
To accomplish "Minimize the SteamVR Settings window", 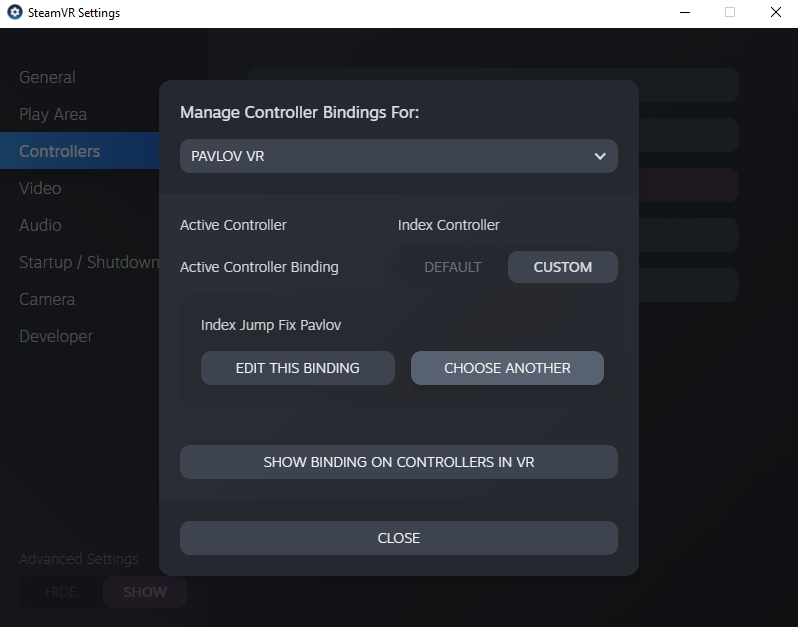I will click(683, 13).
